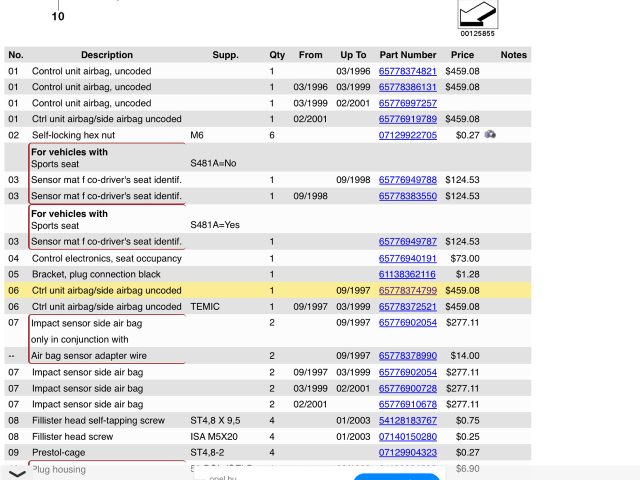Open air bag adapter wire part 65778378990
The height and width of the screenshot is (480, 640).
pyautogui.click(x=407, y=356)
